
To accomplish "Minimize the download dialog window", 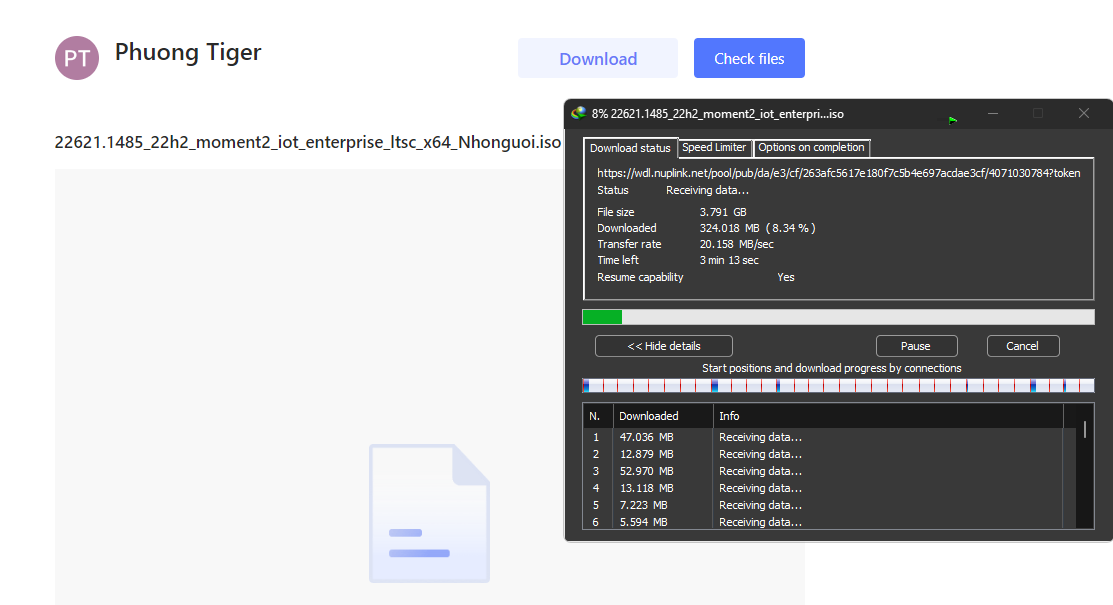I will (993, 114).
